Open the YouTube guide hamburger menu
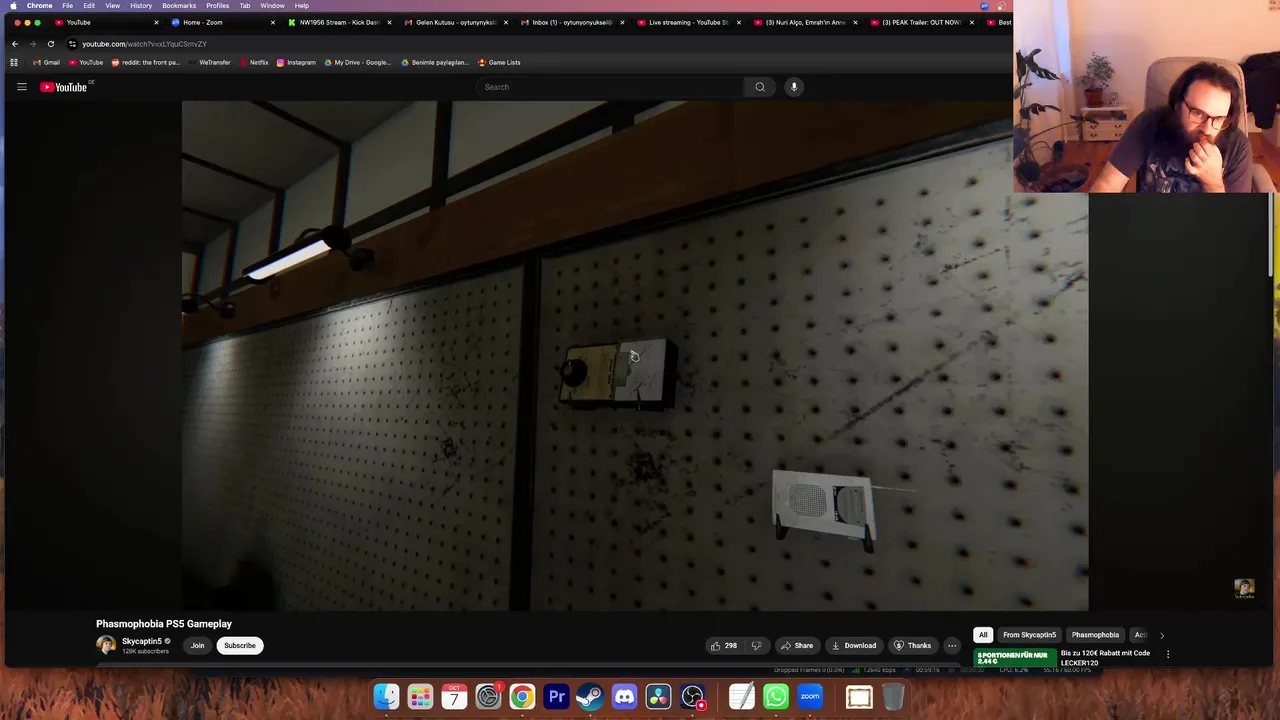 21,87
